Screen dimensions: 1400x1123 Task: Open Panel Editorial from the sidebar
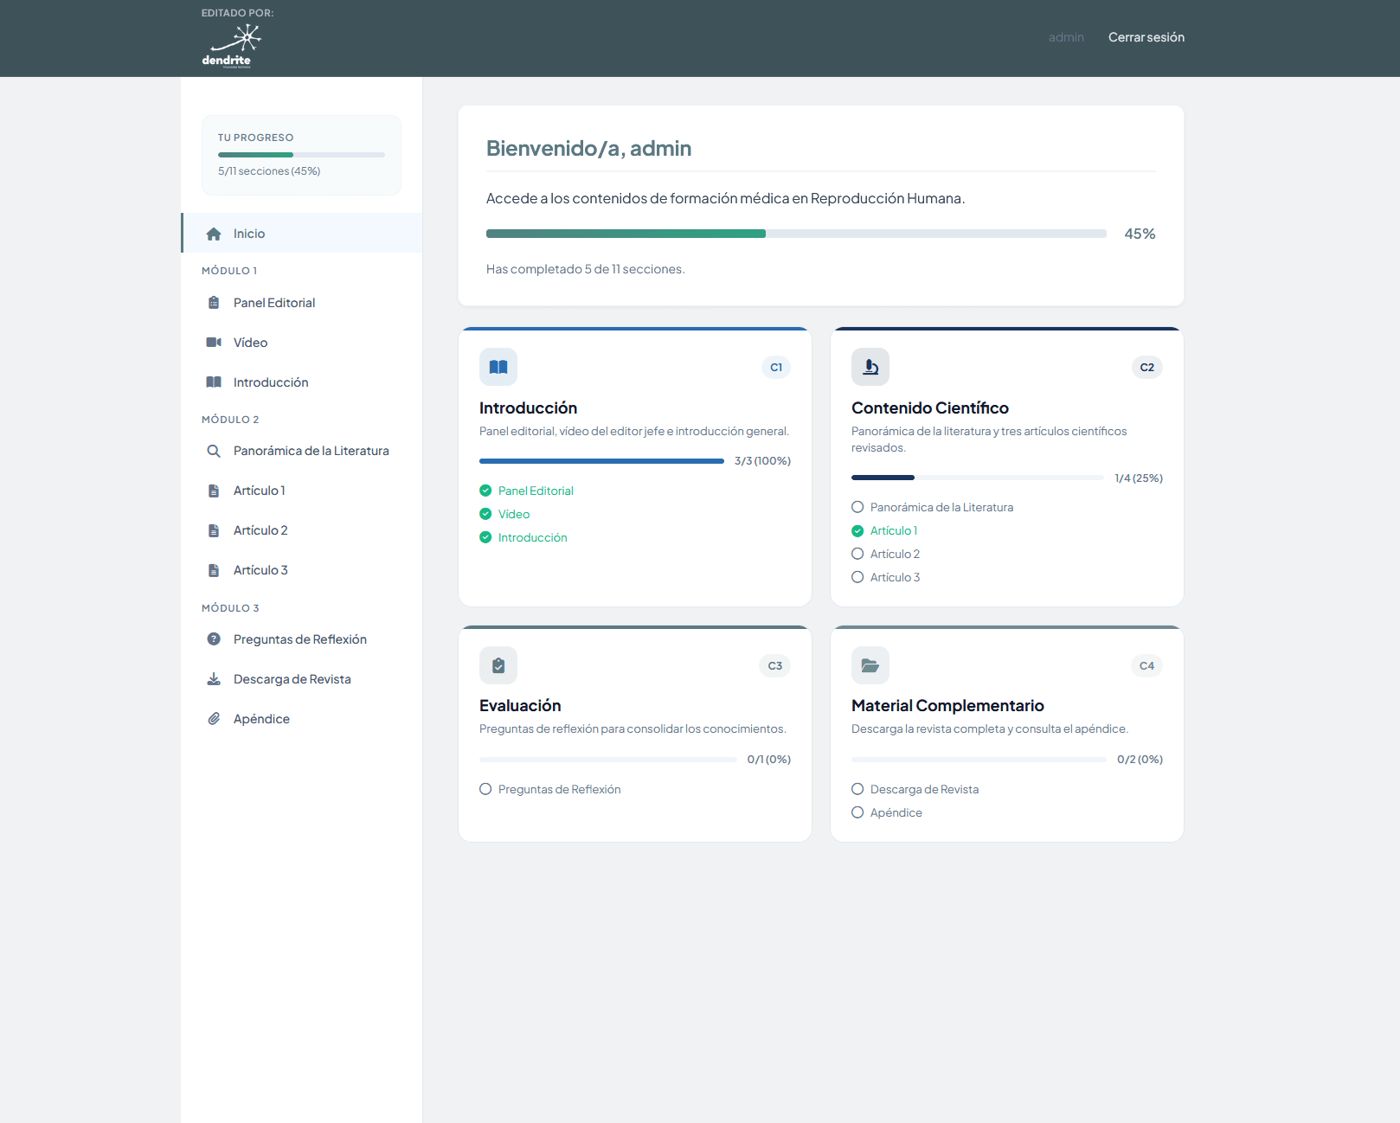pyautogui.click(x=302, y=303)
